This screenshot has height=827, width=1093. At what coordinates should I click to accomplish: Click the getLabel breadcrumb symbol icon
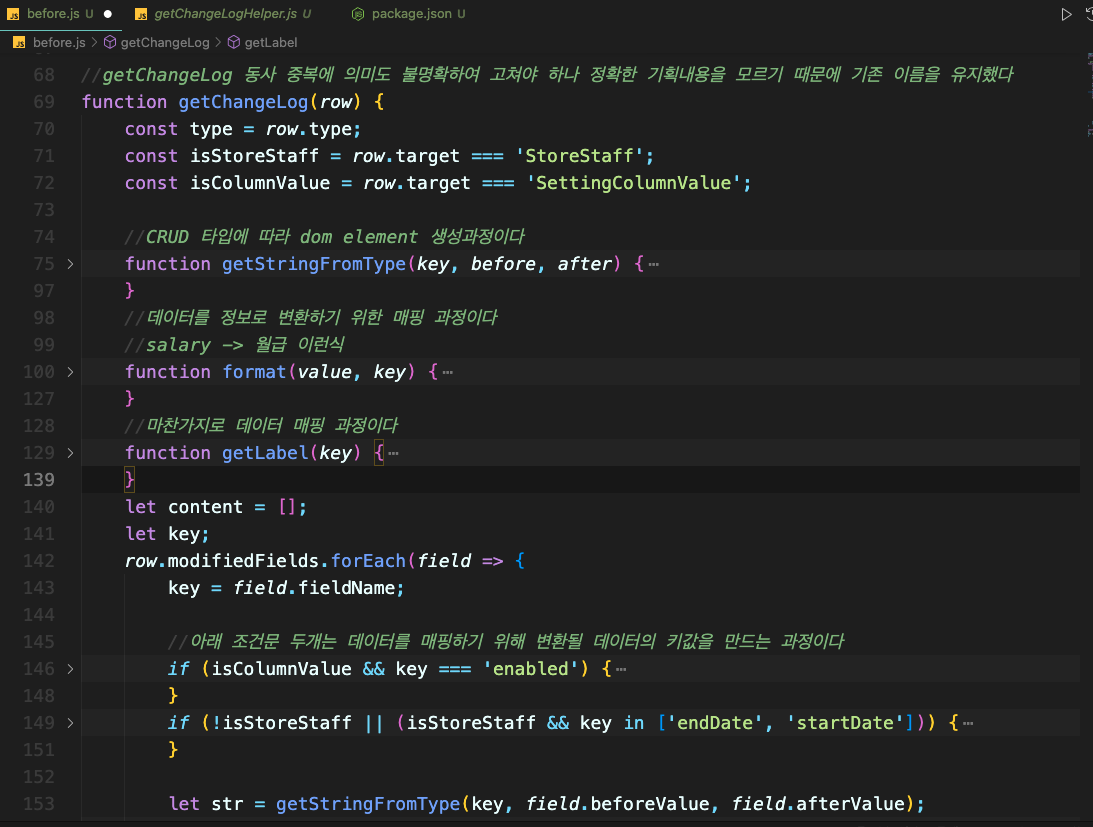coord(234,43)
